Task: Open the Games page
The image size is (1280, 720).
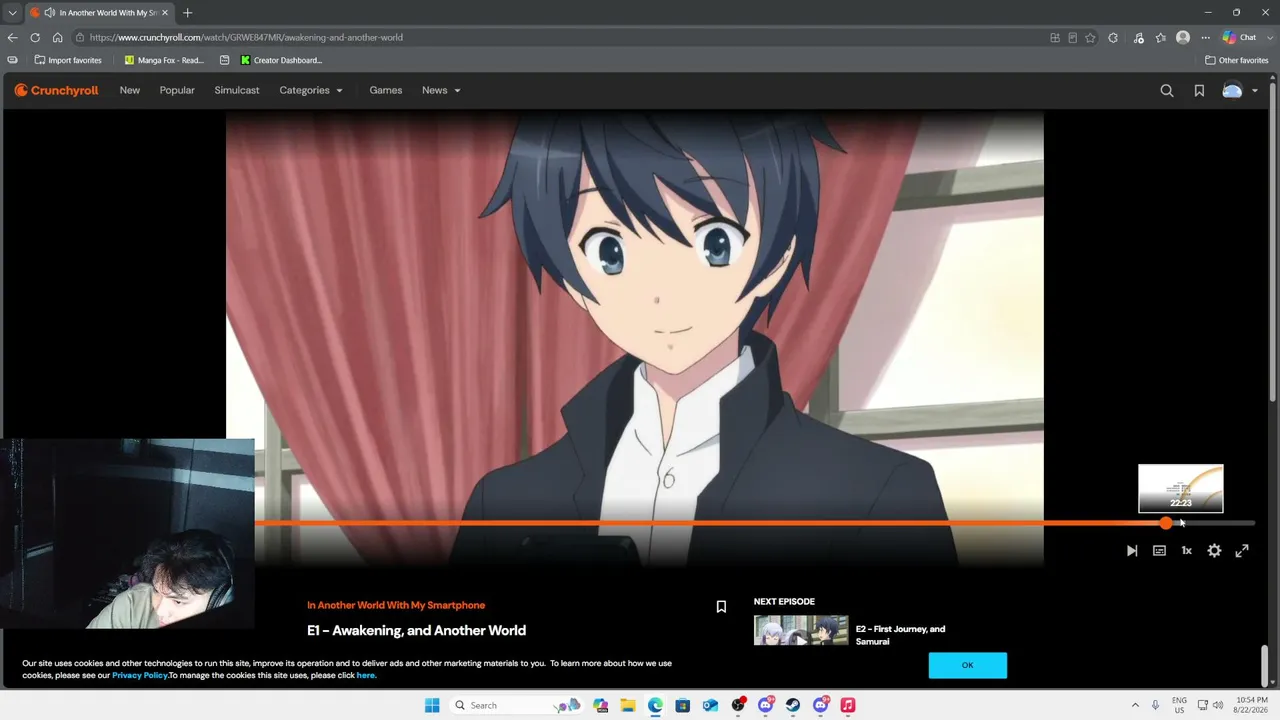Action: (x=386, y=90)
